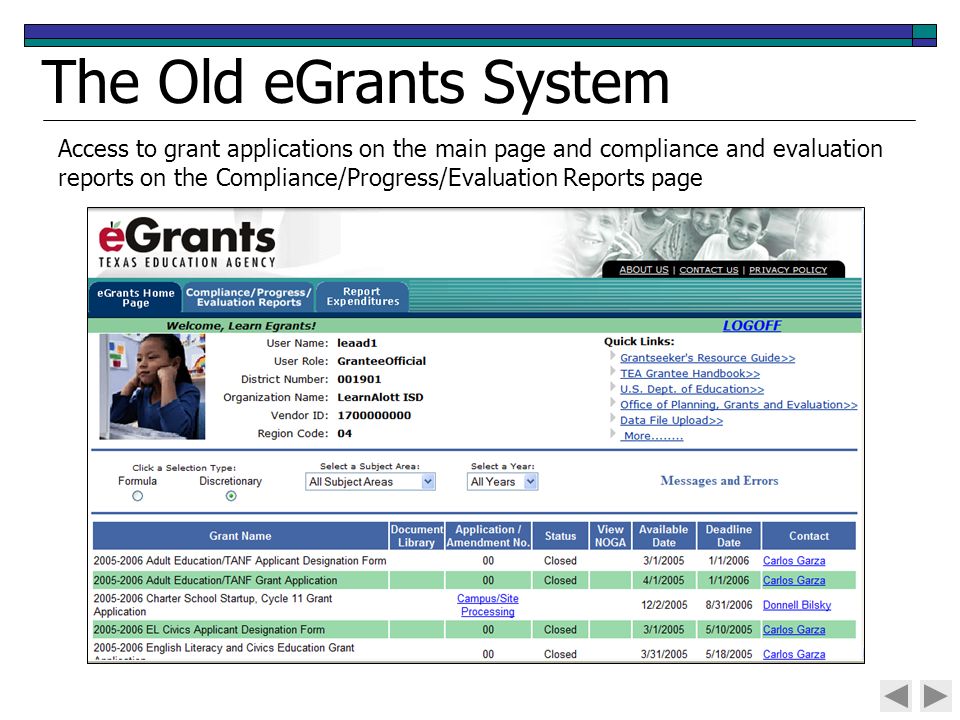Open U.S. Dept. of Education link
Image resolution: width=960 pixels, height=720 pixels.
click(x=692, y=389)
